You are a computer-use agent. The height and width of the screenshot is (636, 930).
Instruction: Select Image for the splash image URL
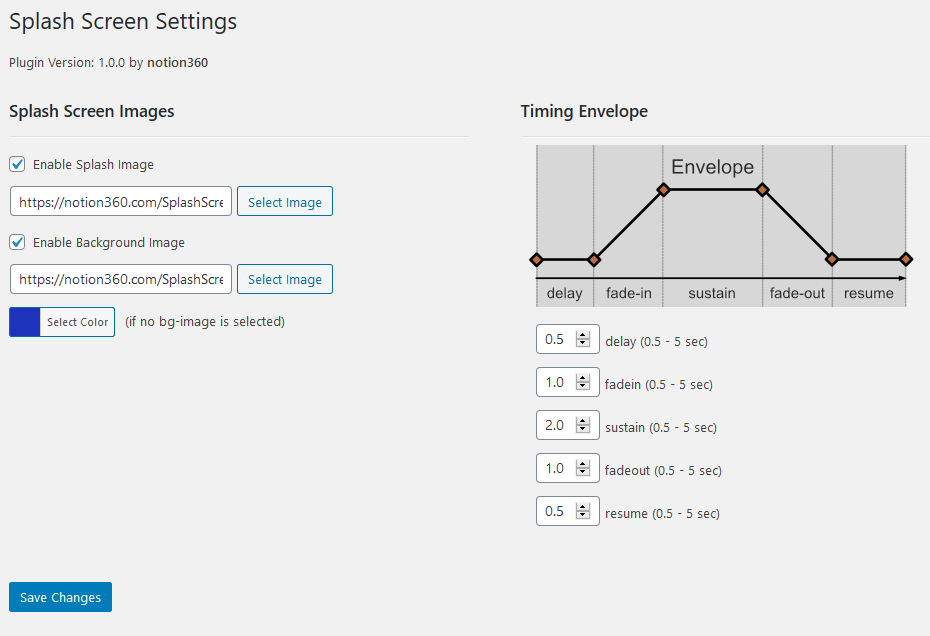285,201
